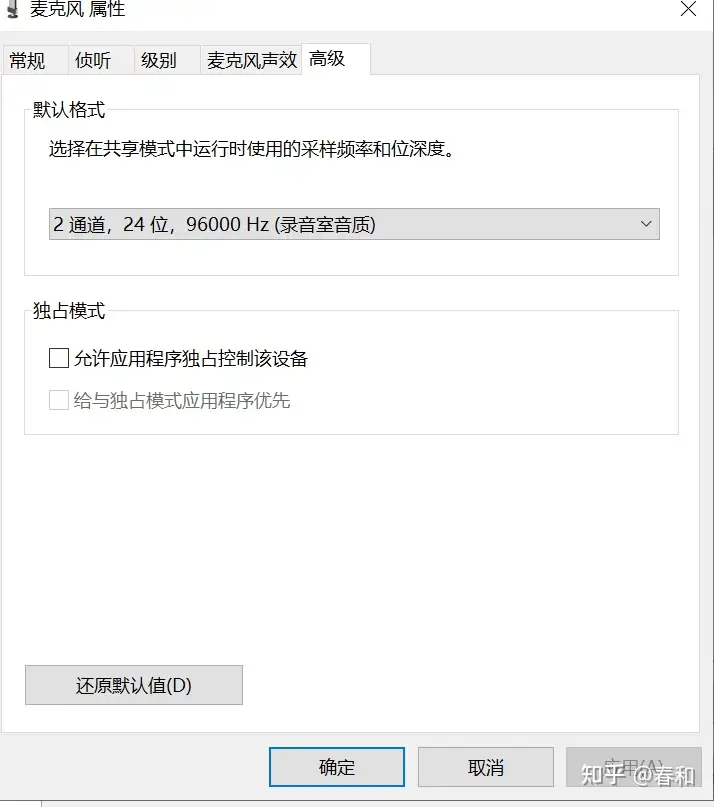Click the 应用(A) apply button

634,767
